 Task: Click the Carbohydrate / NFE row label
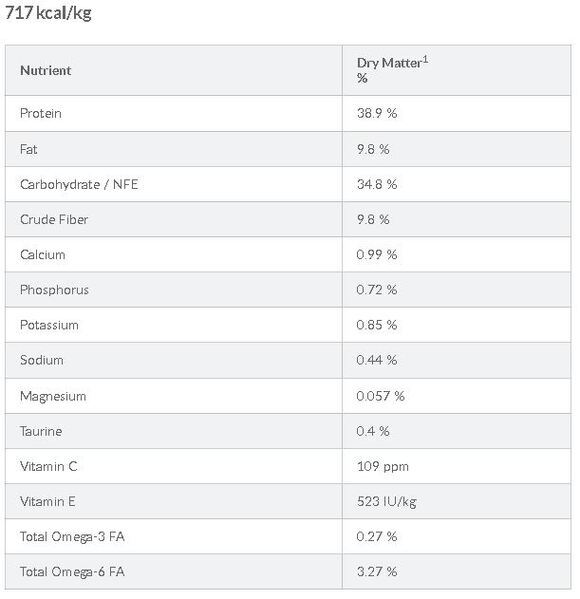(x=79, y=185)
